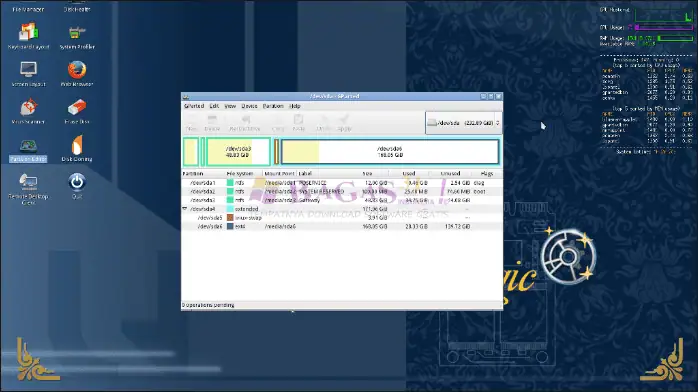Viewport: 698px width, 392px height.
Task: Sort by the Partition column header
Action: tap(203, 174)
